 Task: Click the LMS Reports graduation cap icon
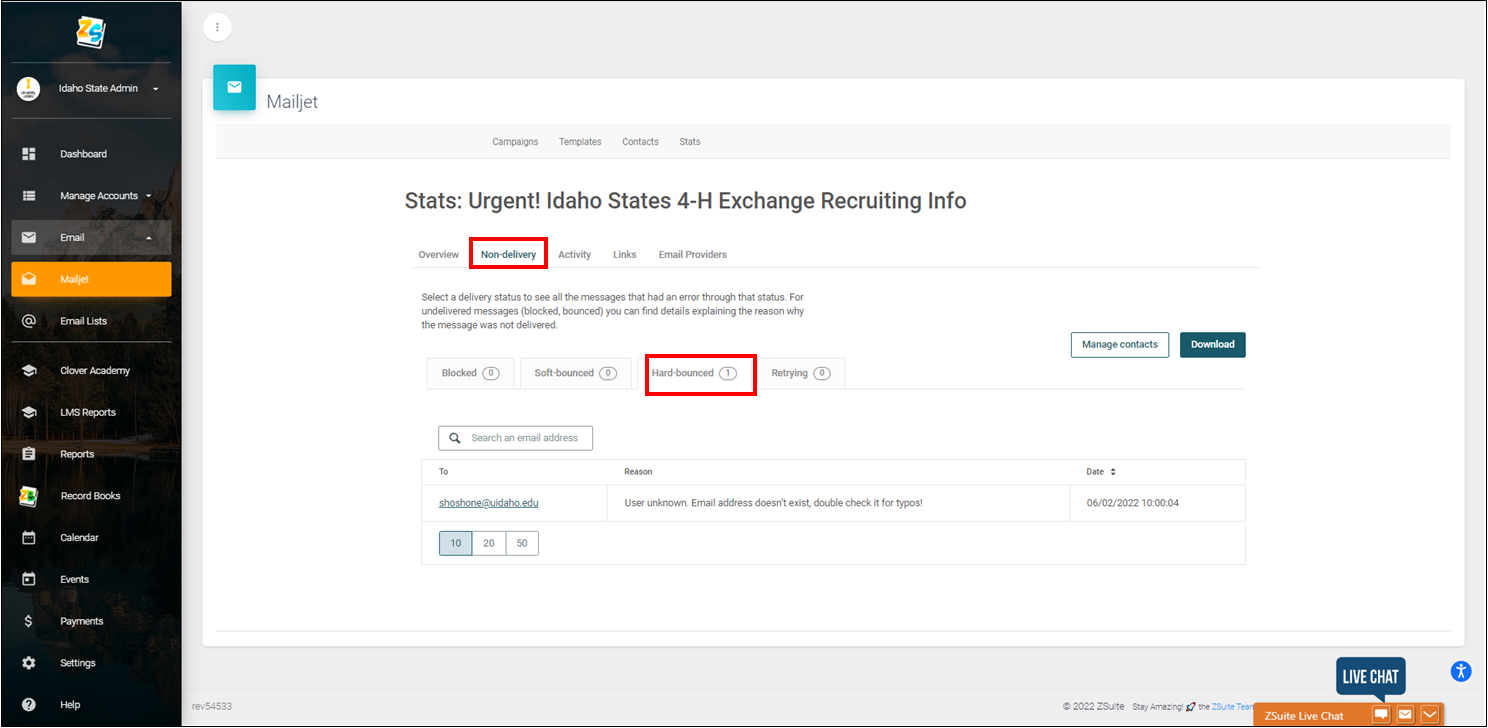pos(29,412)
